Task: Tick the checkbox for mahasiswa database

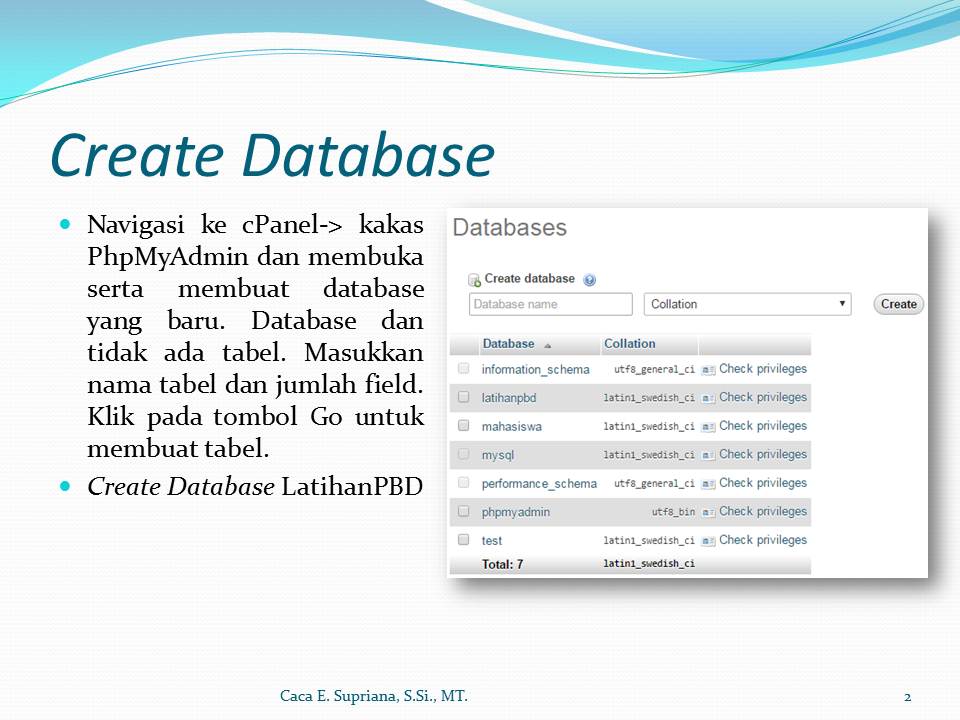Action: (463, 425)
